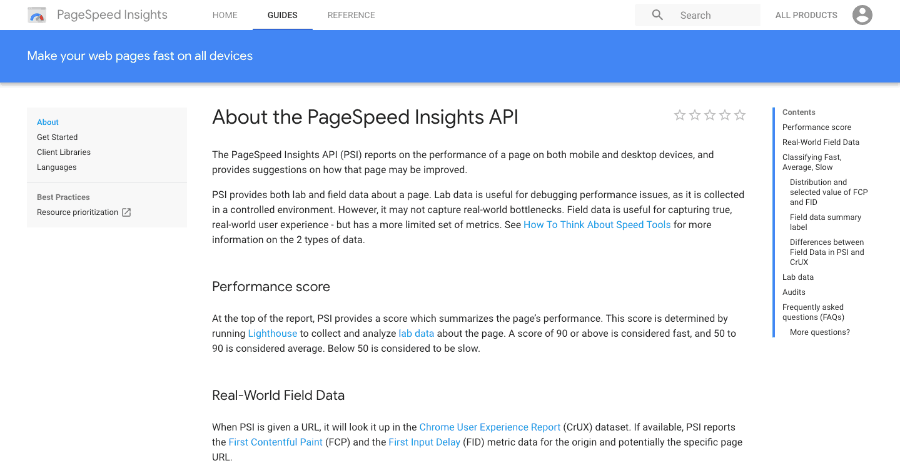The width and height of the screenshot is (900, 473).
Task: Click the PageSpeed Insights logo icon
Action: 37,15
